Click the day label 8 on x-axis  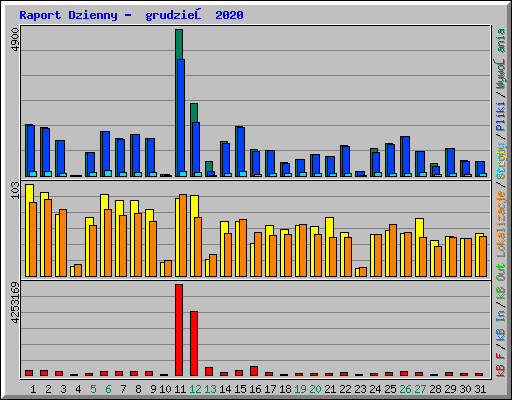point(138,389)
